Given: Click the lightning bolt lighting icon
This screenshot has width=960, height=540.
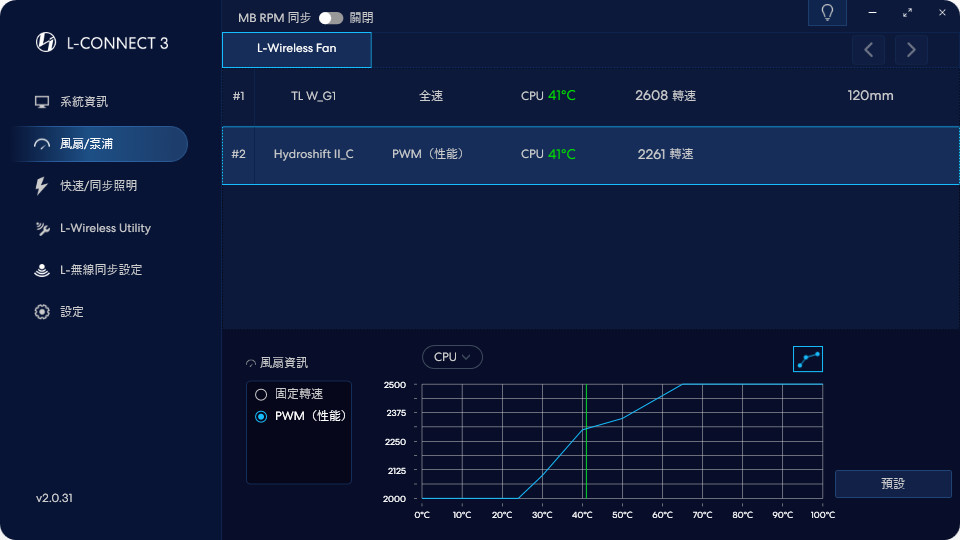Looking at the screenshot, I should pyautogui.click(x=41, y=186).
